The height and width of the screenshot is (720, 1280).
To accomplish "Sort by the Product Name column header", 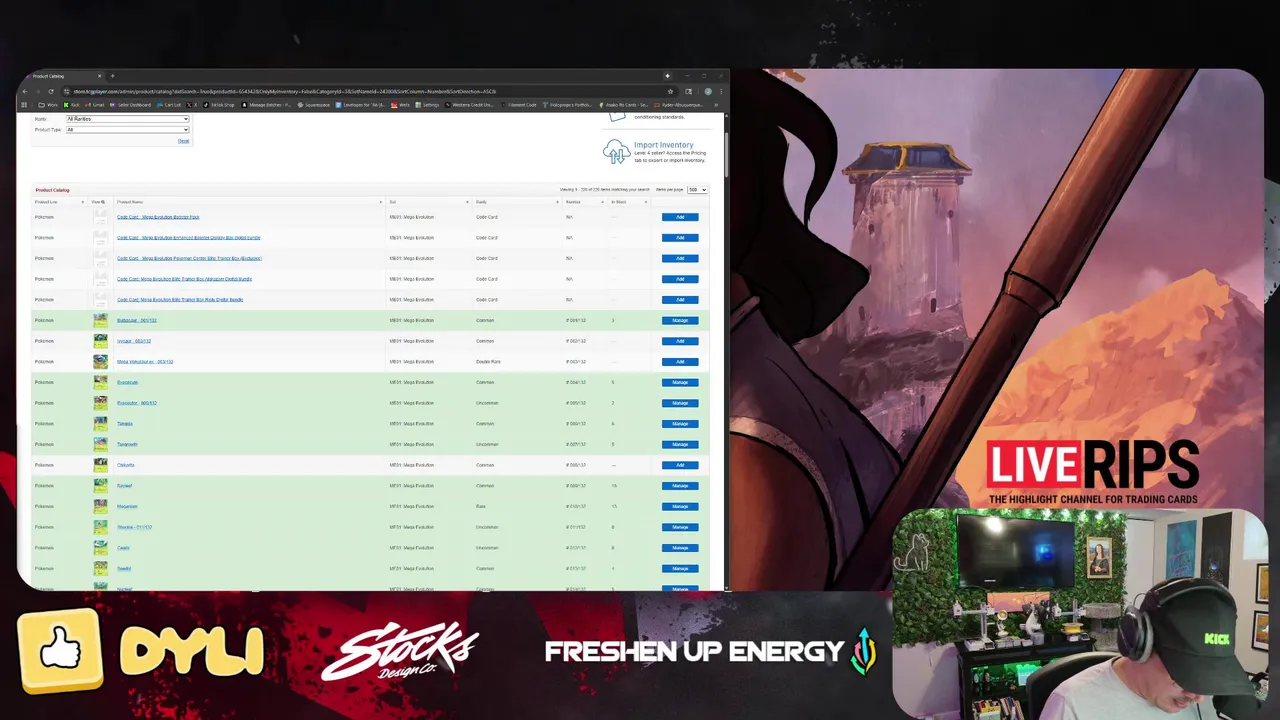I will click(130, 202).
